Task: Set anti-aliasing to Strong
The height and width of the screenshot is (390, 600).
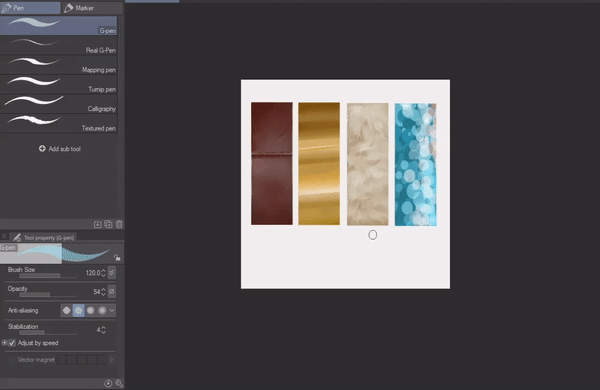Action: click(102, 310)
